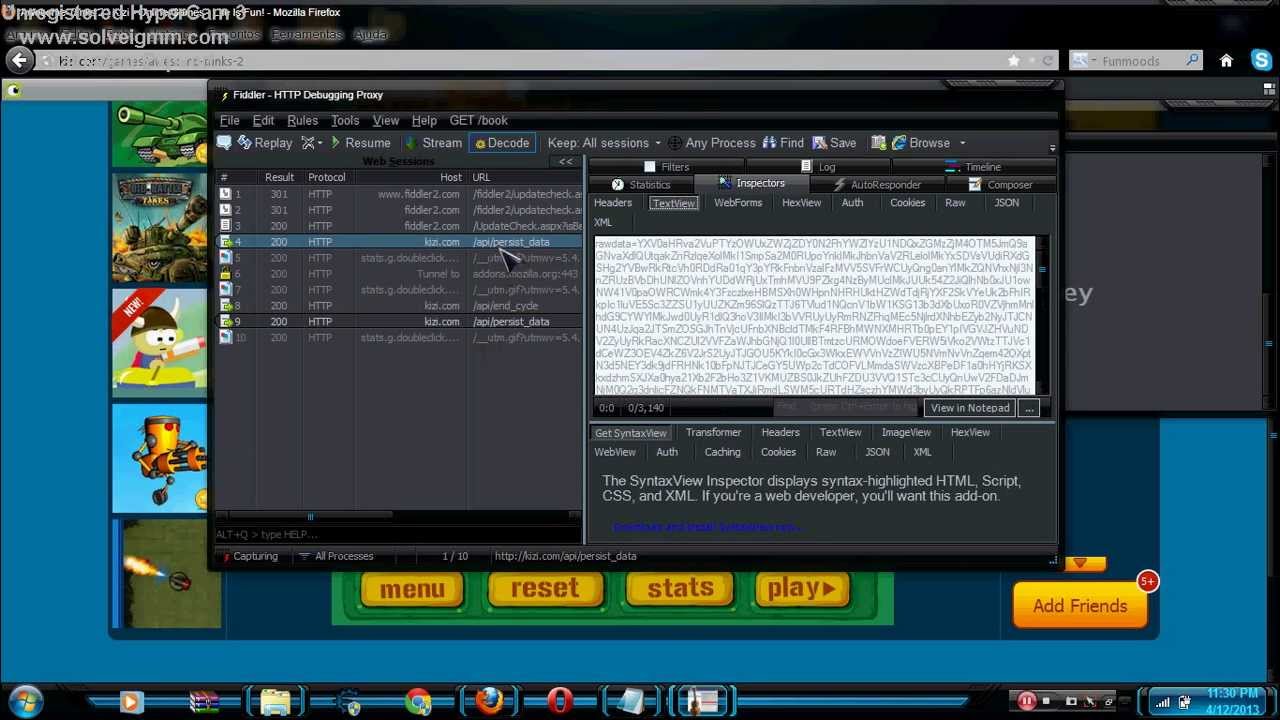Open the File menu in Fiddler
The height and width of the screenshot is (720, 1280).
coord(229,120)
